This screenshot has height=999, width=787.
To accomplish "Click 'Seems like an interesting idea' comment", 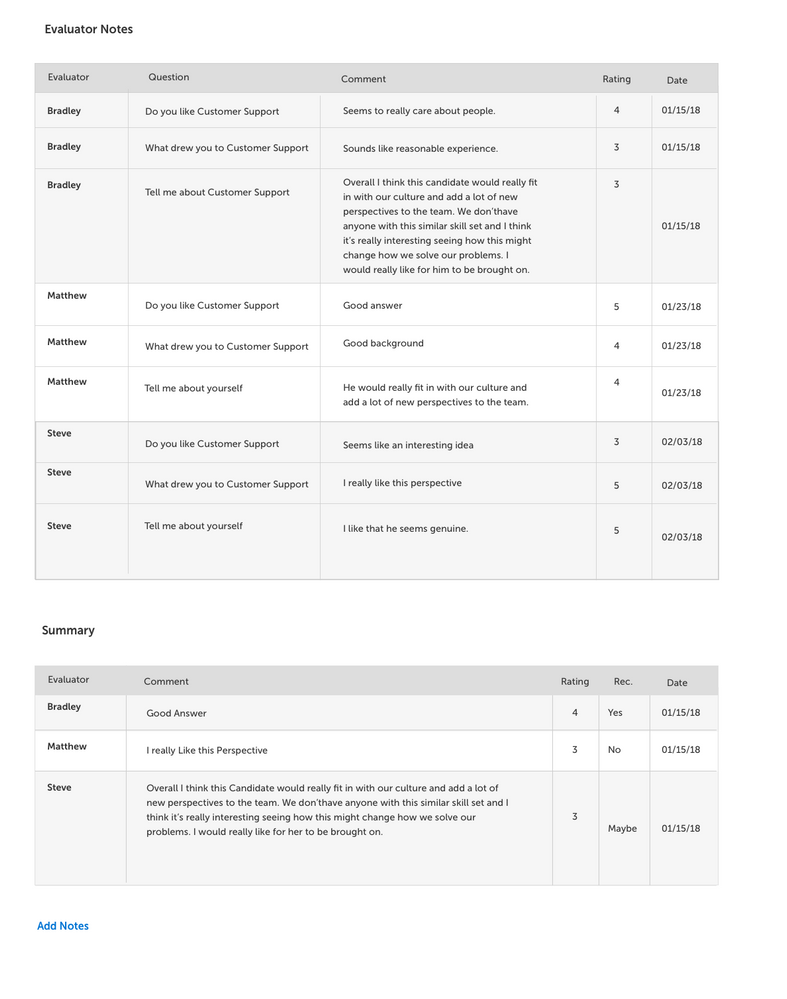I will pyautogui.click(x=408, y=445).
